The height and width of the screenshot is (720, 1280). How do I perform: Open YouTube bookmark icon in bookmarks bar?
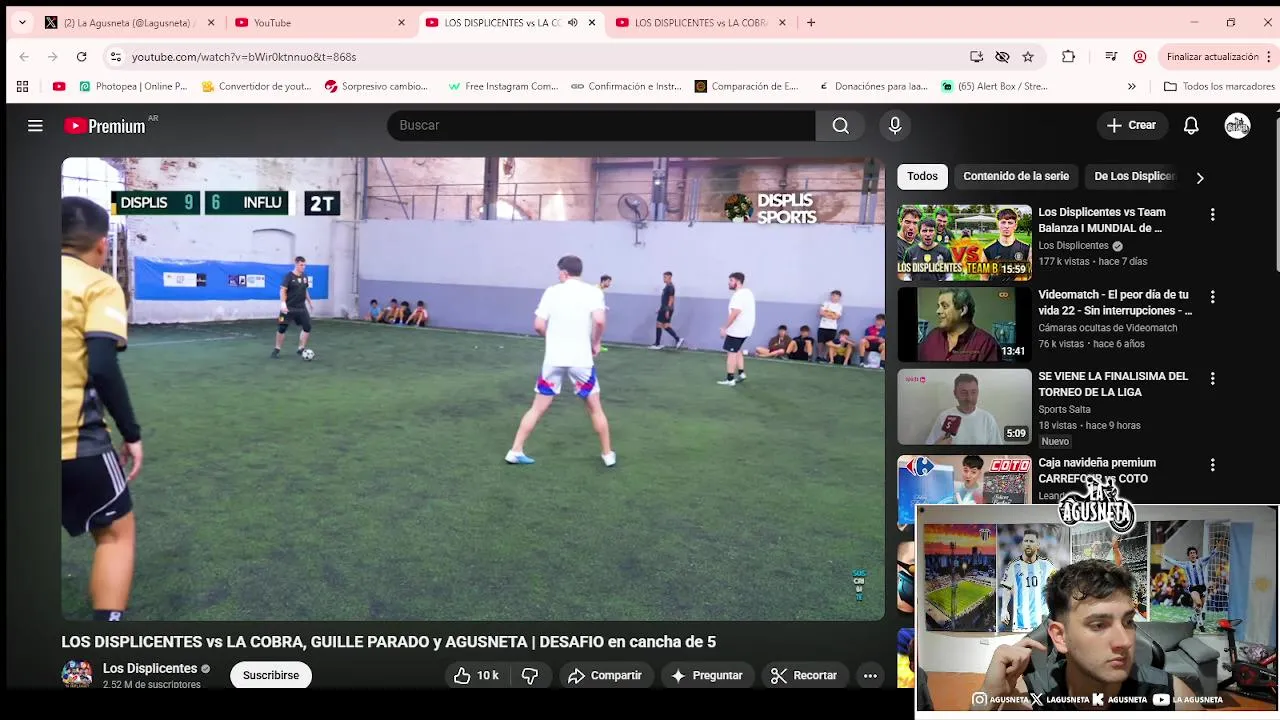point(59,86)
